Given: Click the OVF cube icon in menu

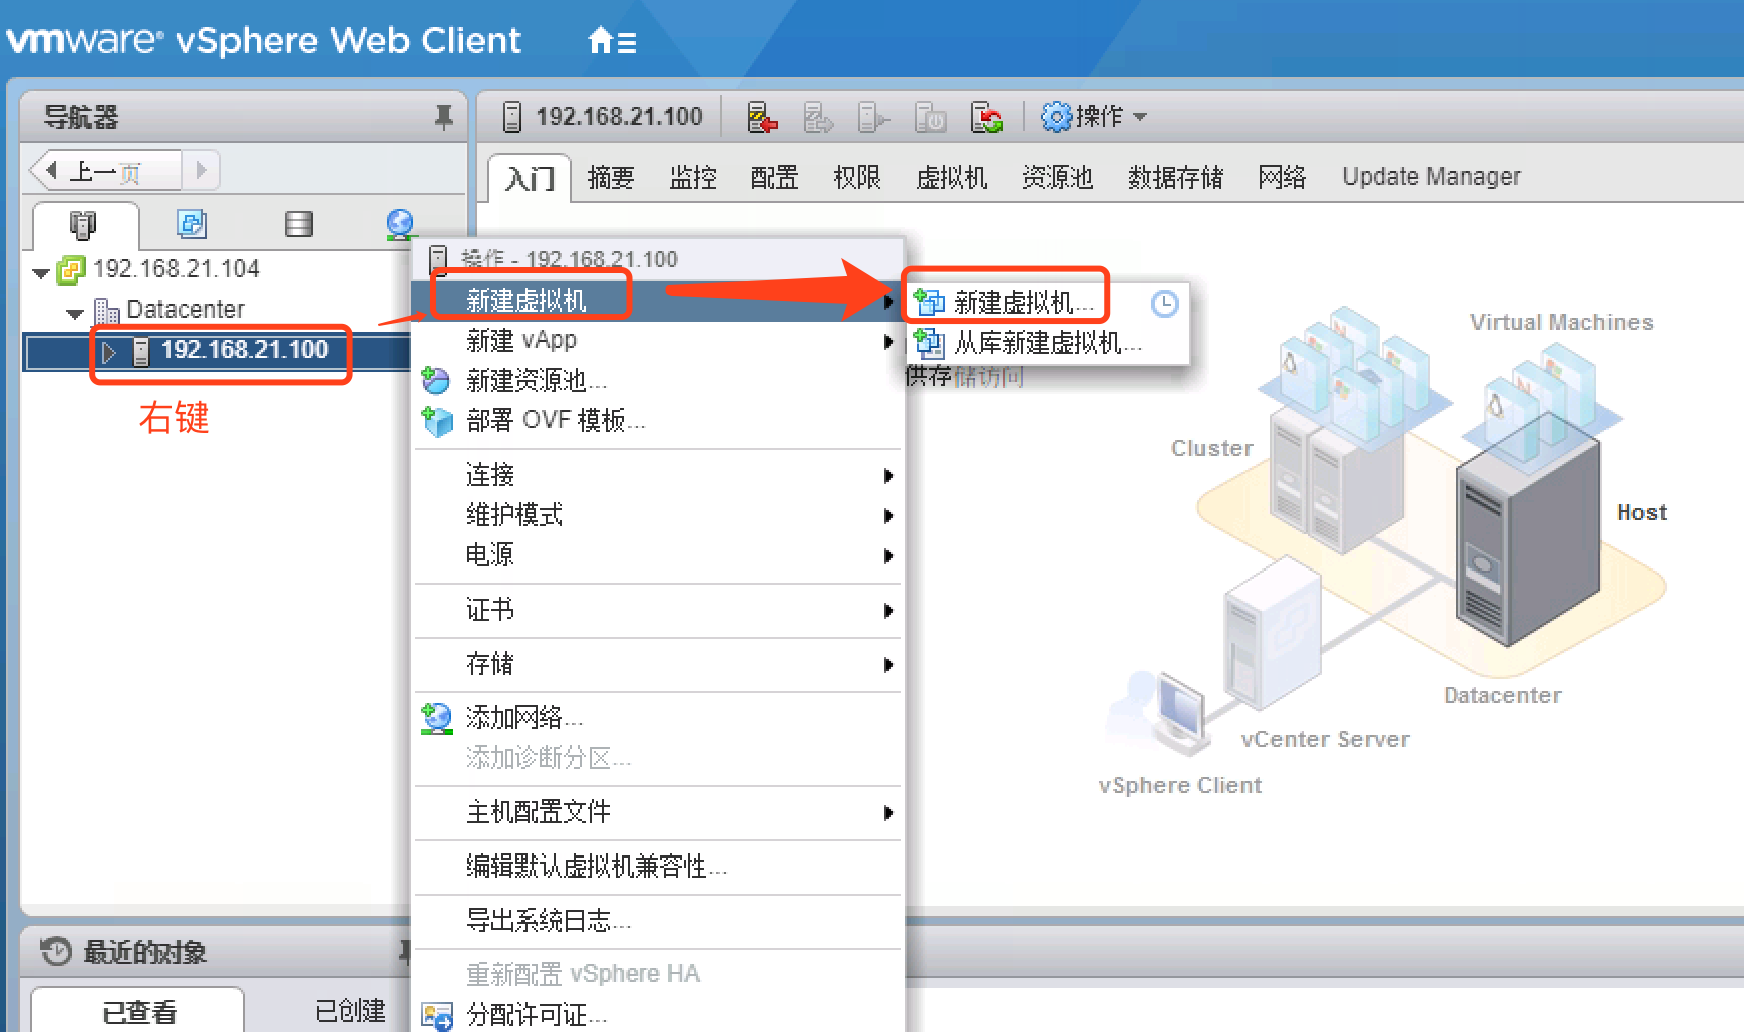Looking at the screenshot, I should point(437,421).
